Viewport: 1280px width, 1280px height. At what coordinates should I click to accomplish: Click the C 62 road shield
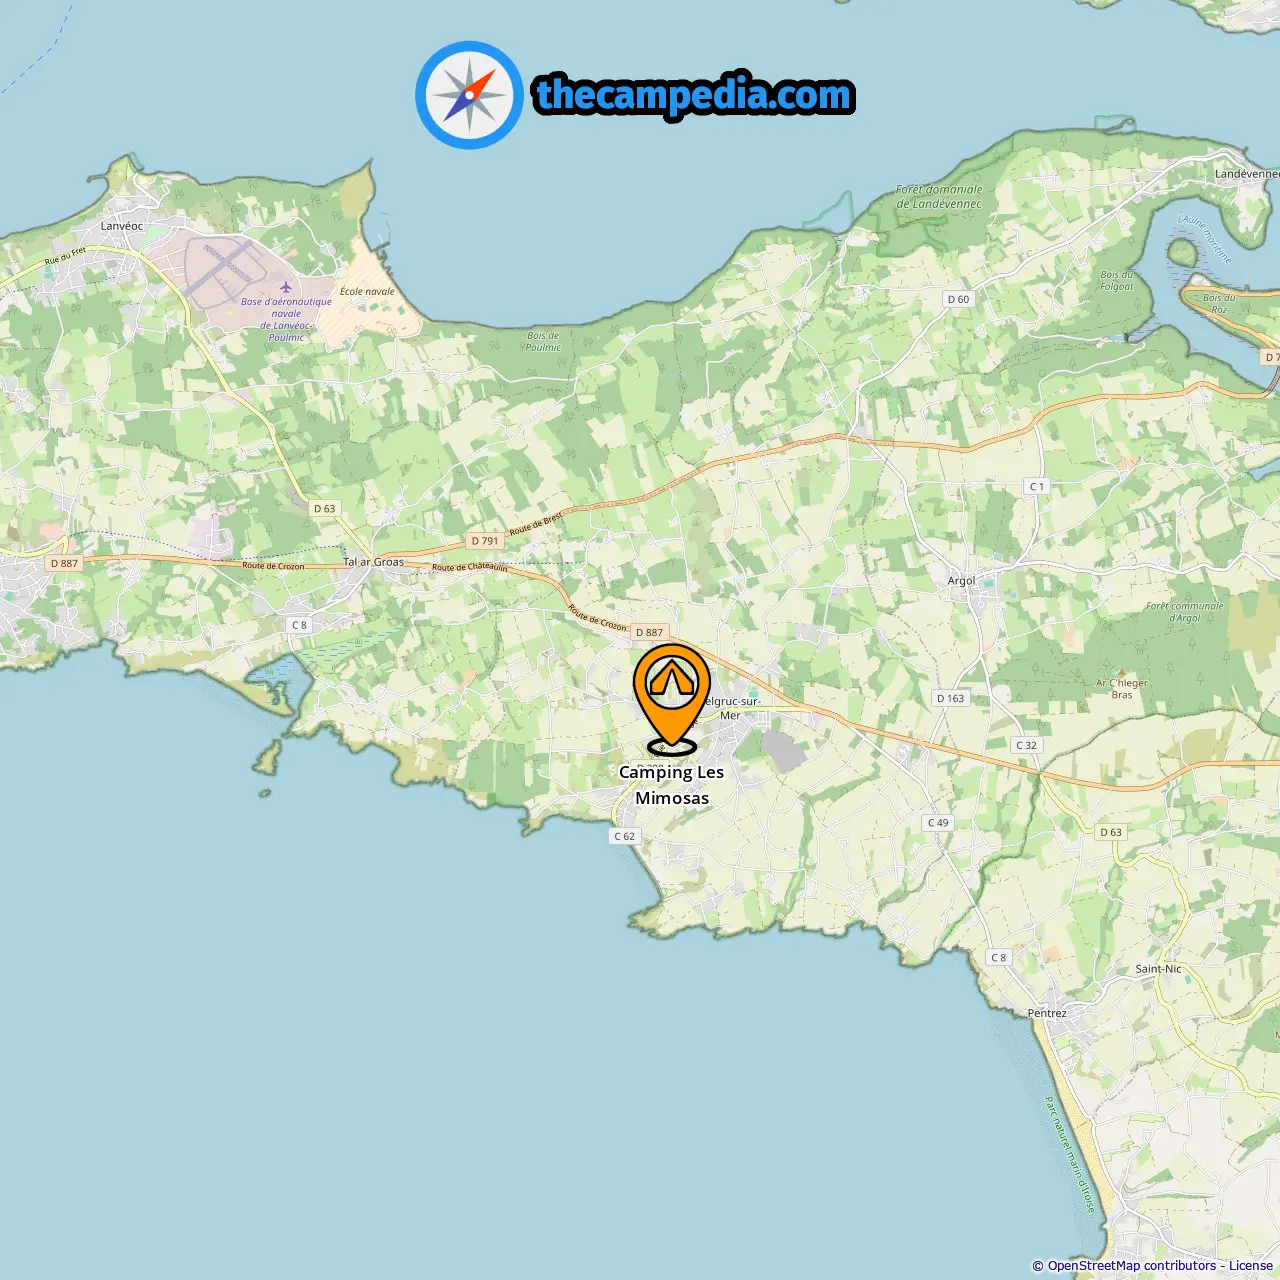click(625, 836)
